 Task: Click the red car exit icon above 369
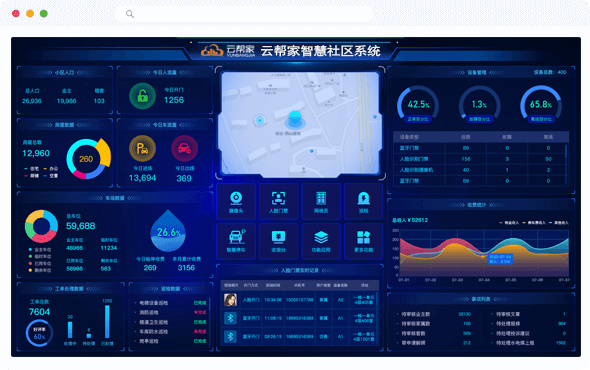point(184,149)
